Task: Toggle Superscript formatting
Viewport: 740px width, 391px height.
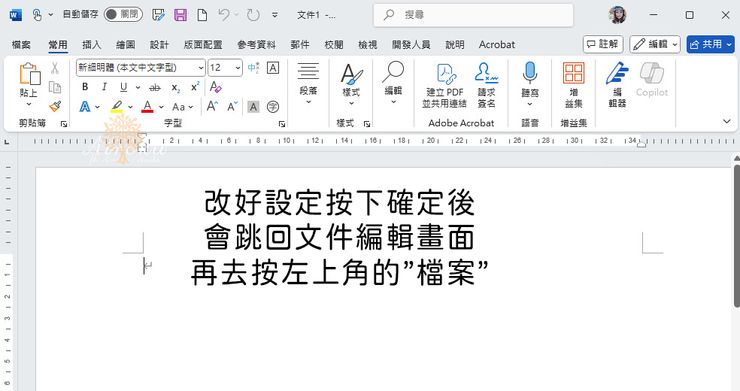Action: (195, 87)
